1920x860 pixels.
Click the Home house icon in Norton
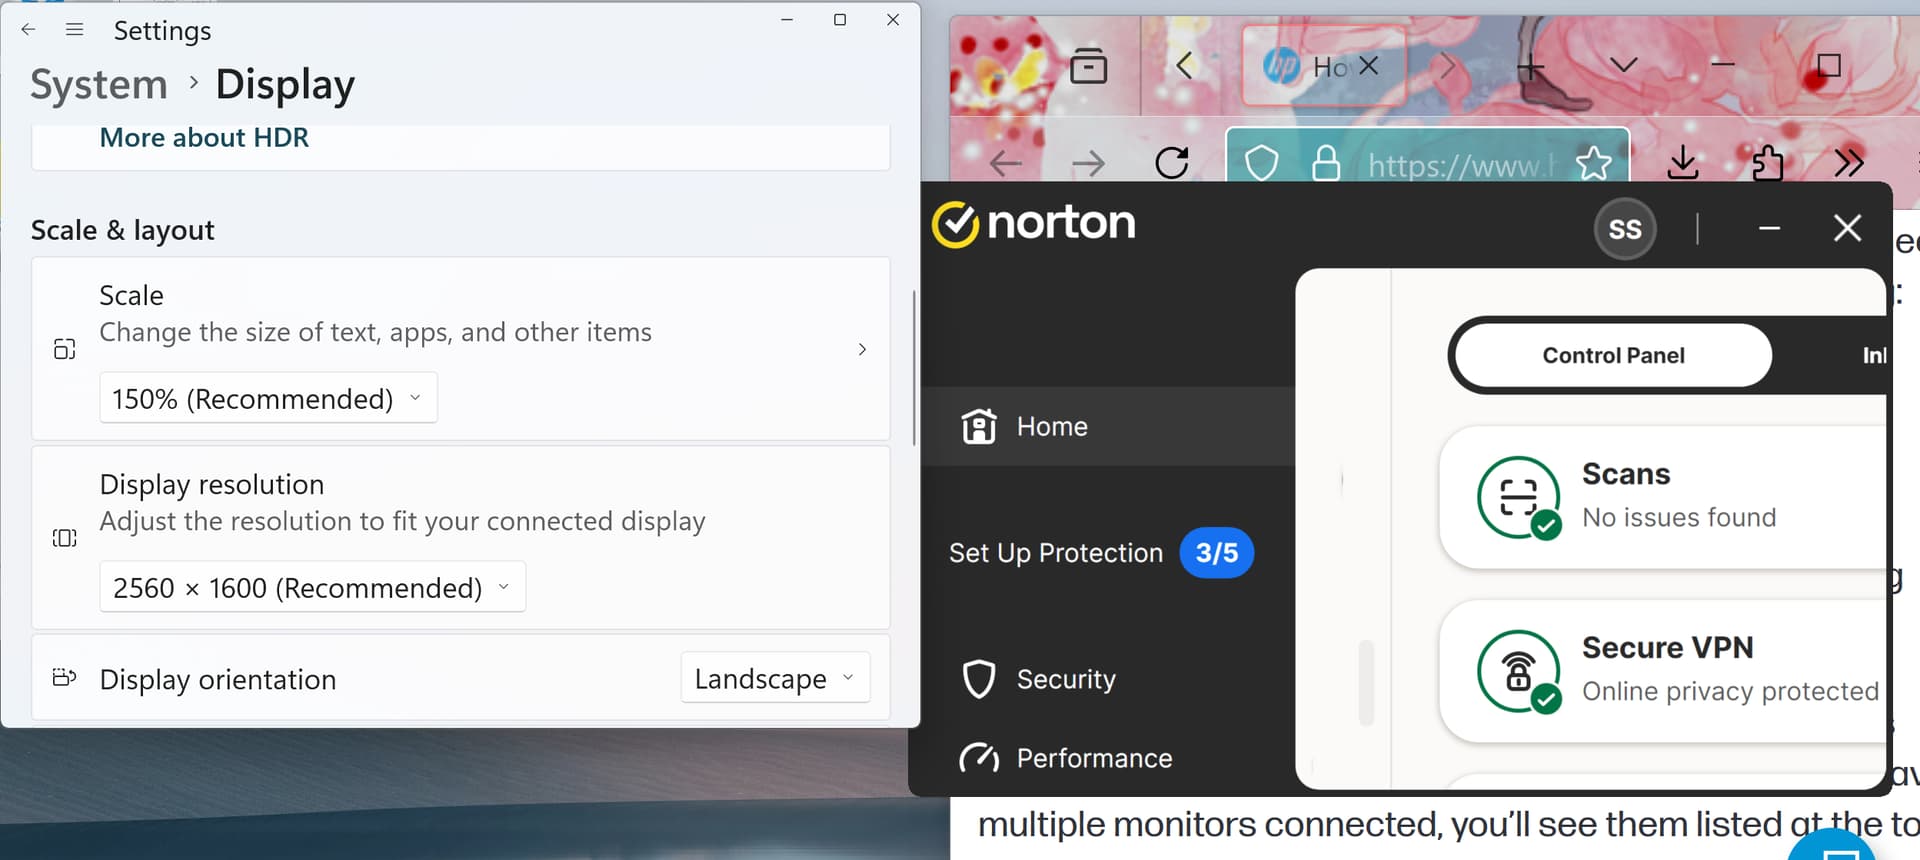(979, 426)
